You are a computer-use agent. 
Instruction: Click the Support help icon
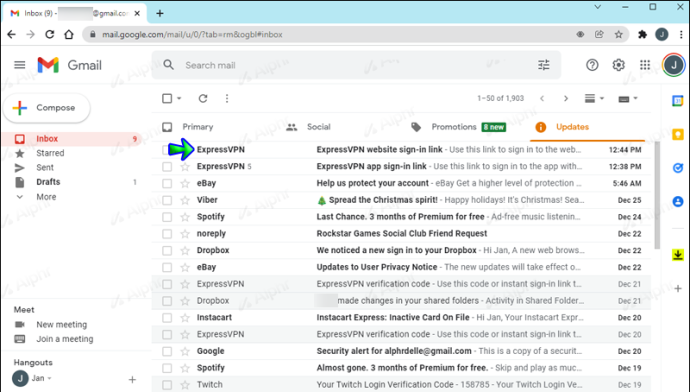(592, 65)
